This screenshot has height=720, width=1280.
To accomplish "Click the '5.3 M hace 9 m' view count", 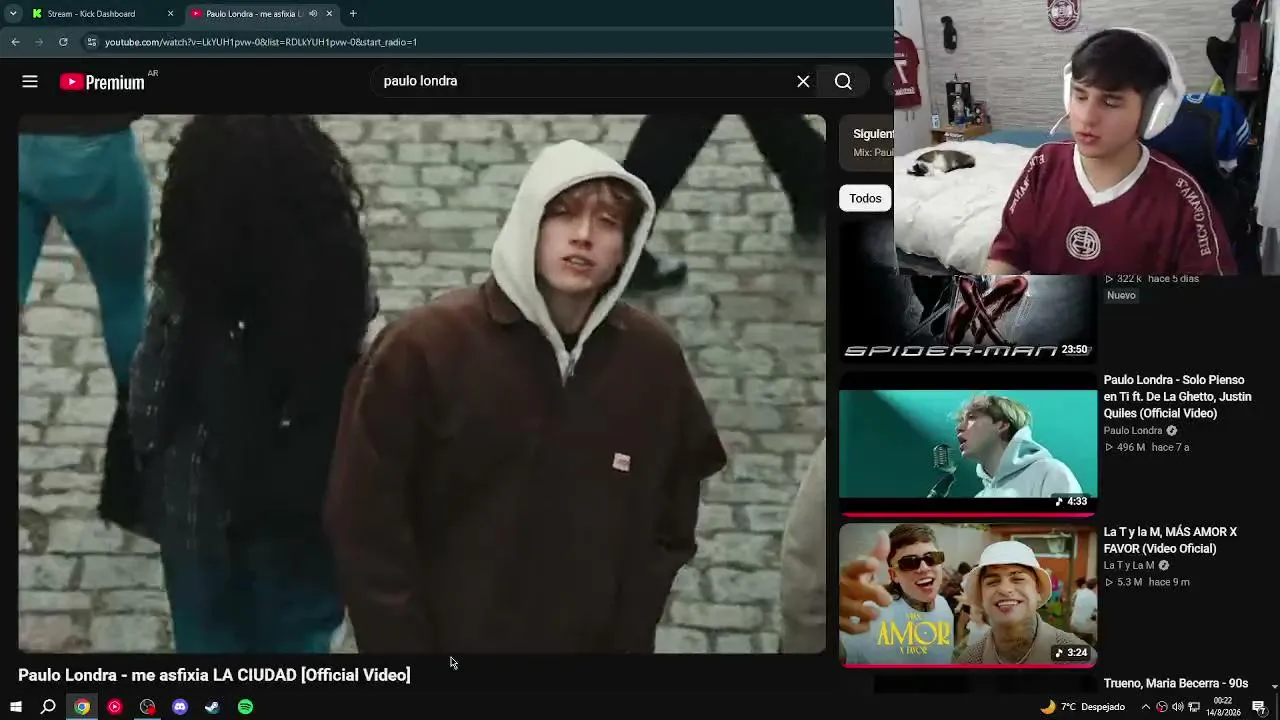I will tap(1146, 582).
